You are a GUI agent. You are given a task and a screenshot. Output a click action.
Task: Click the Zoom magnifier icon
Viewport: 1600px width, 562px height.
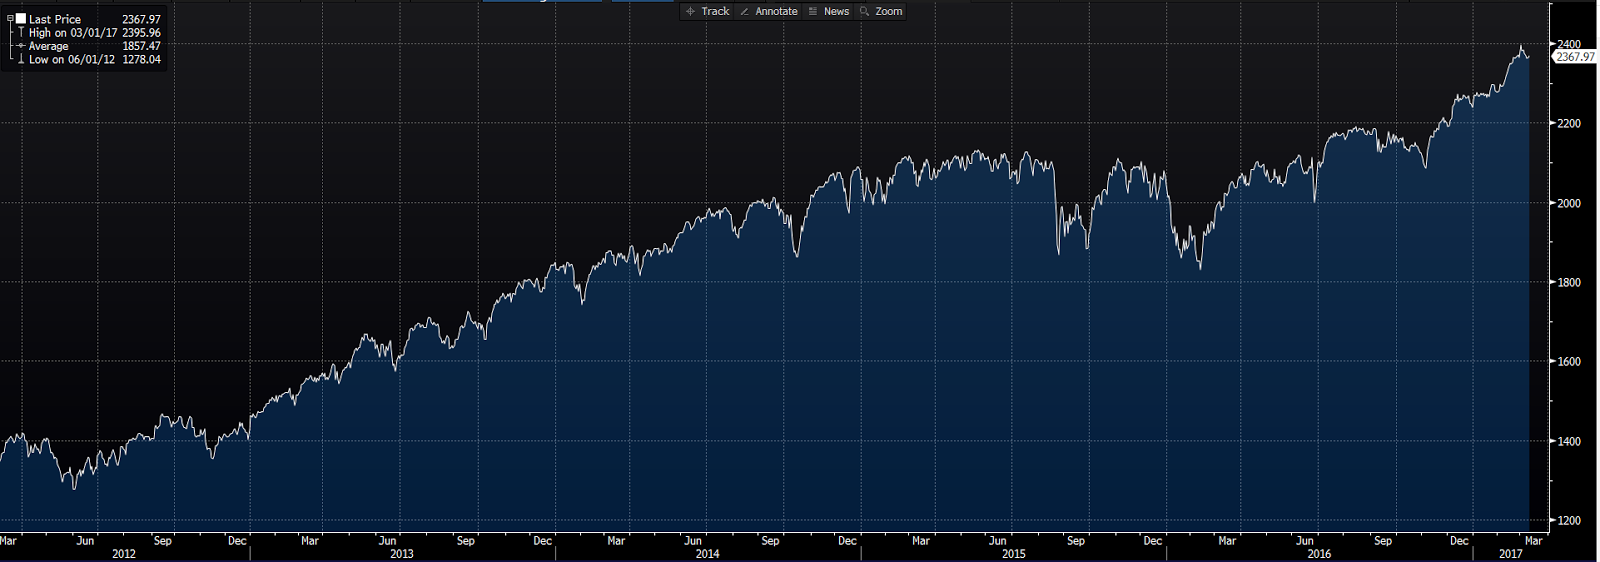point(864,11)
